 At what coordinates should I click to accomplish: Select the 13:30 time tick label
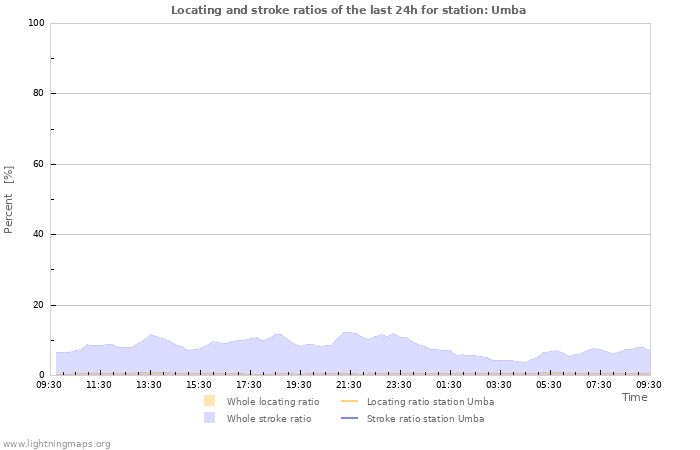pyautogui.click(x=149, y=384)
